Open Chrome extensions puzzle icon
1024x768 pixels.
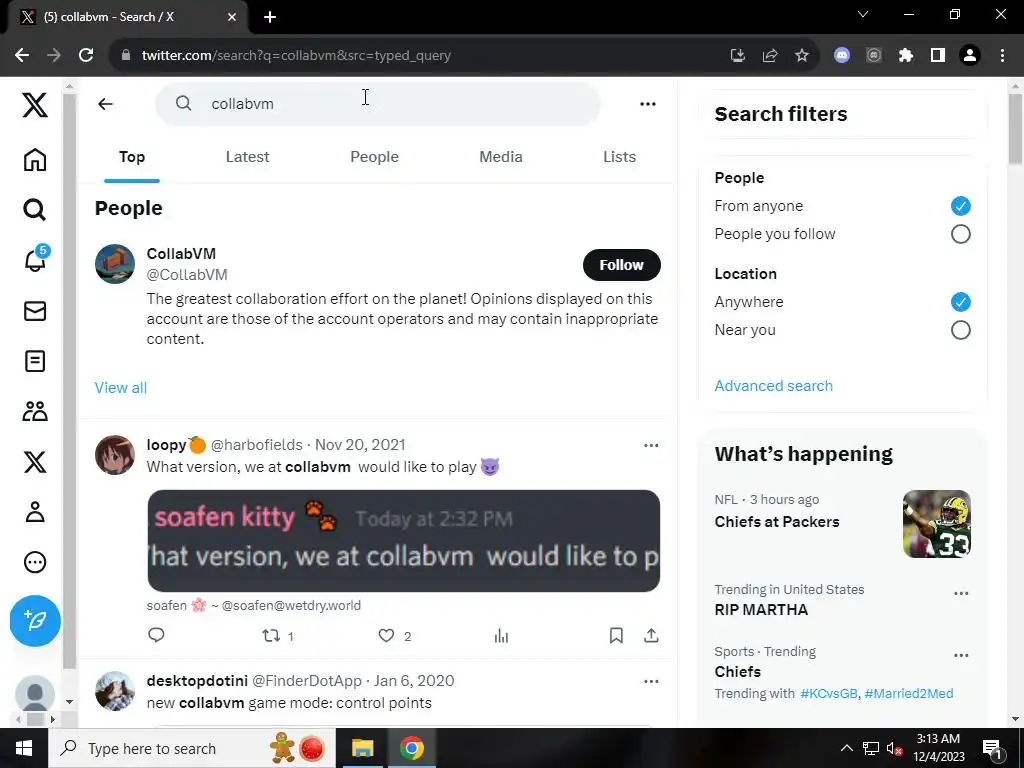[x=906, y=56]
